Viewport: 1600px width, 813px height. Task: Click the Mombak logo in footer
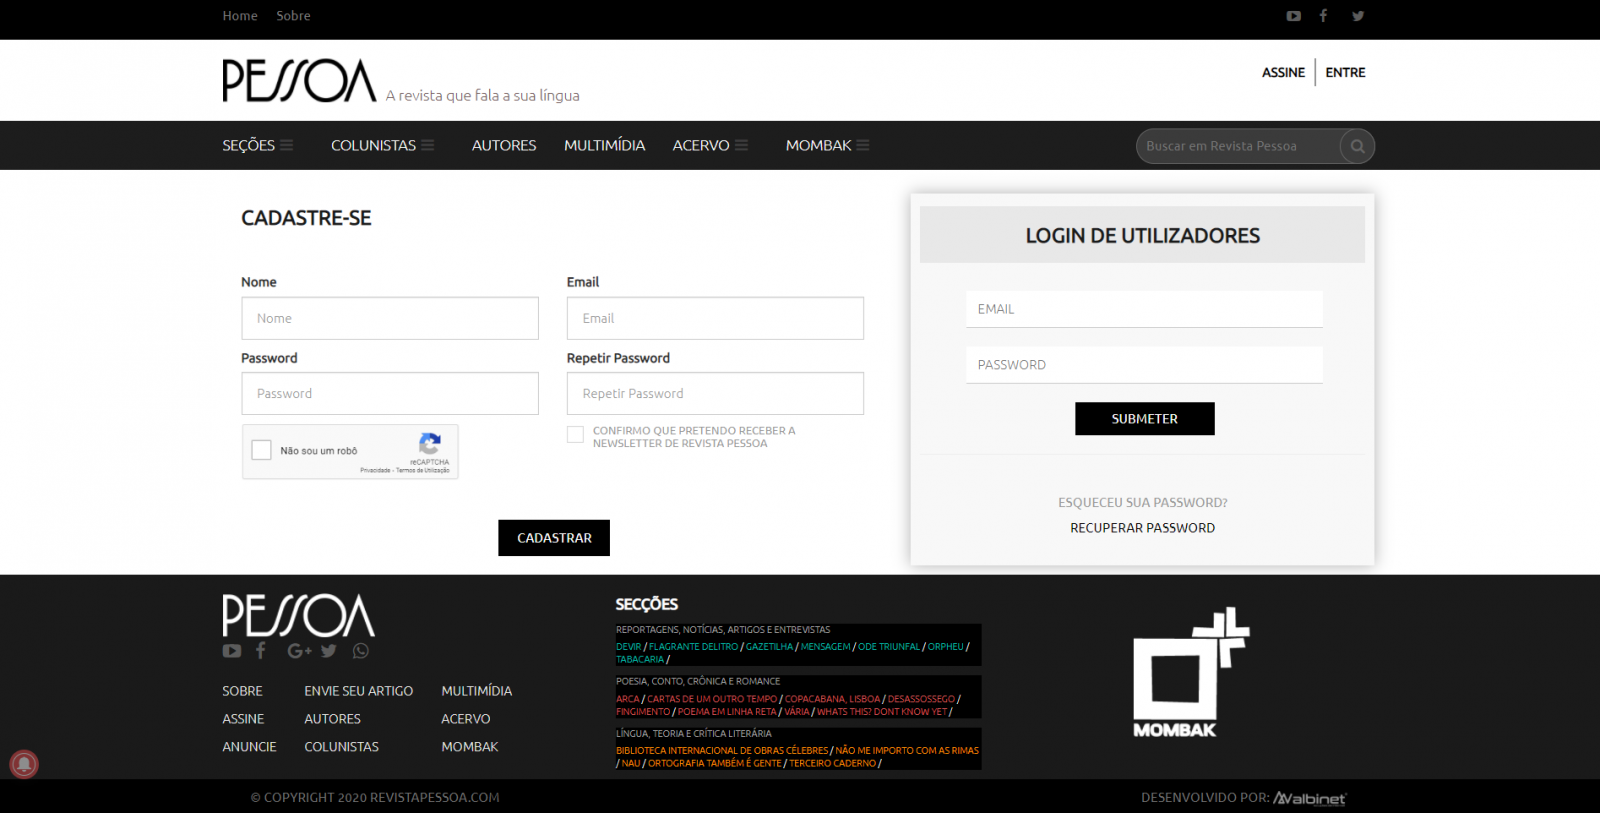(1190, 673)
